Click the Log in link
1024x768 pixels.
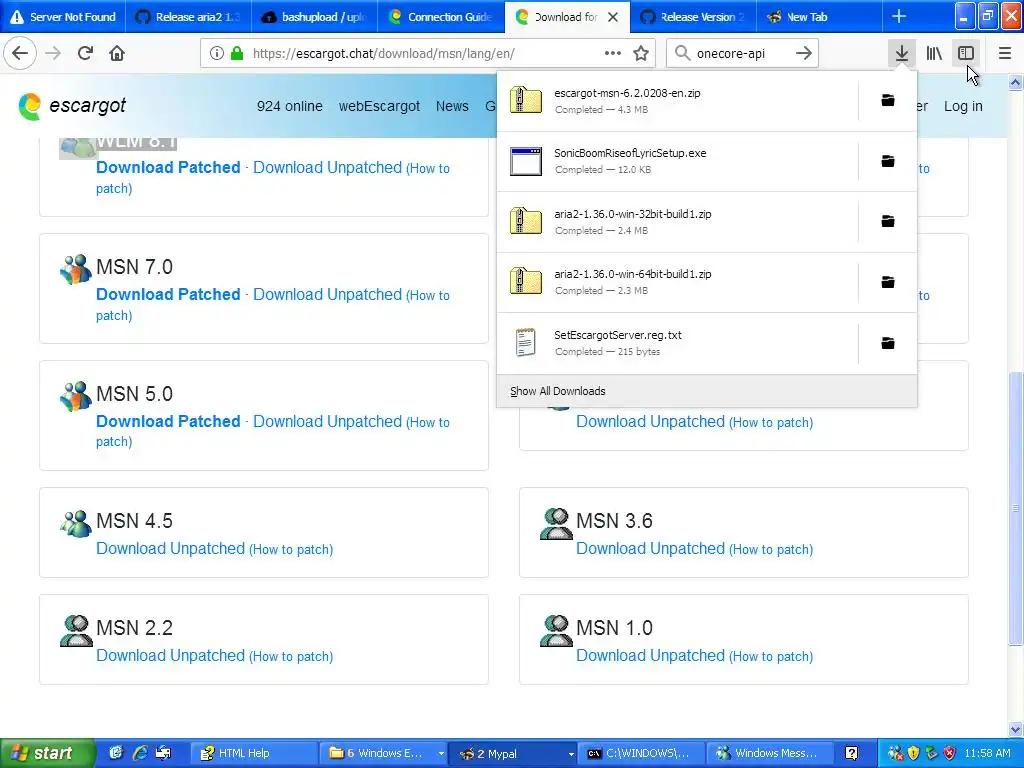coord(963,106)
